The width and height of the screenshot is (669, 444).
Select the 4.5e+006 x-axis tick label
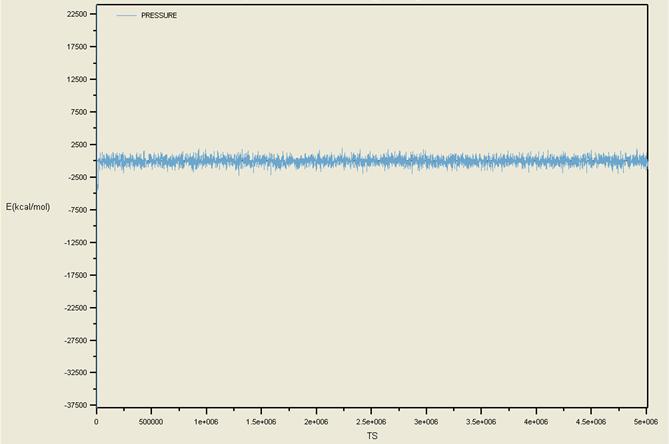(x=591, y=421)
